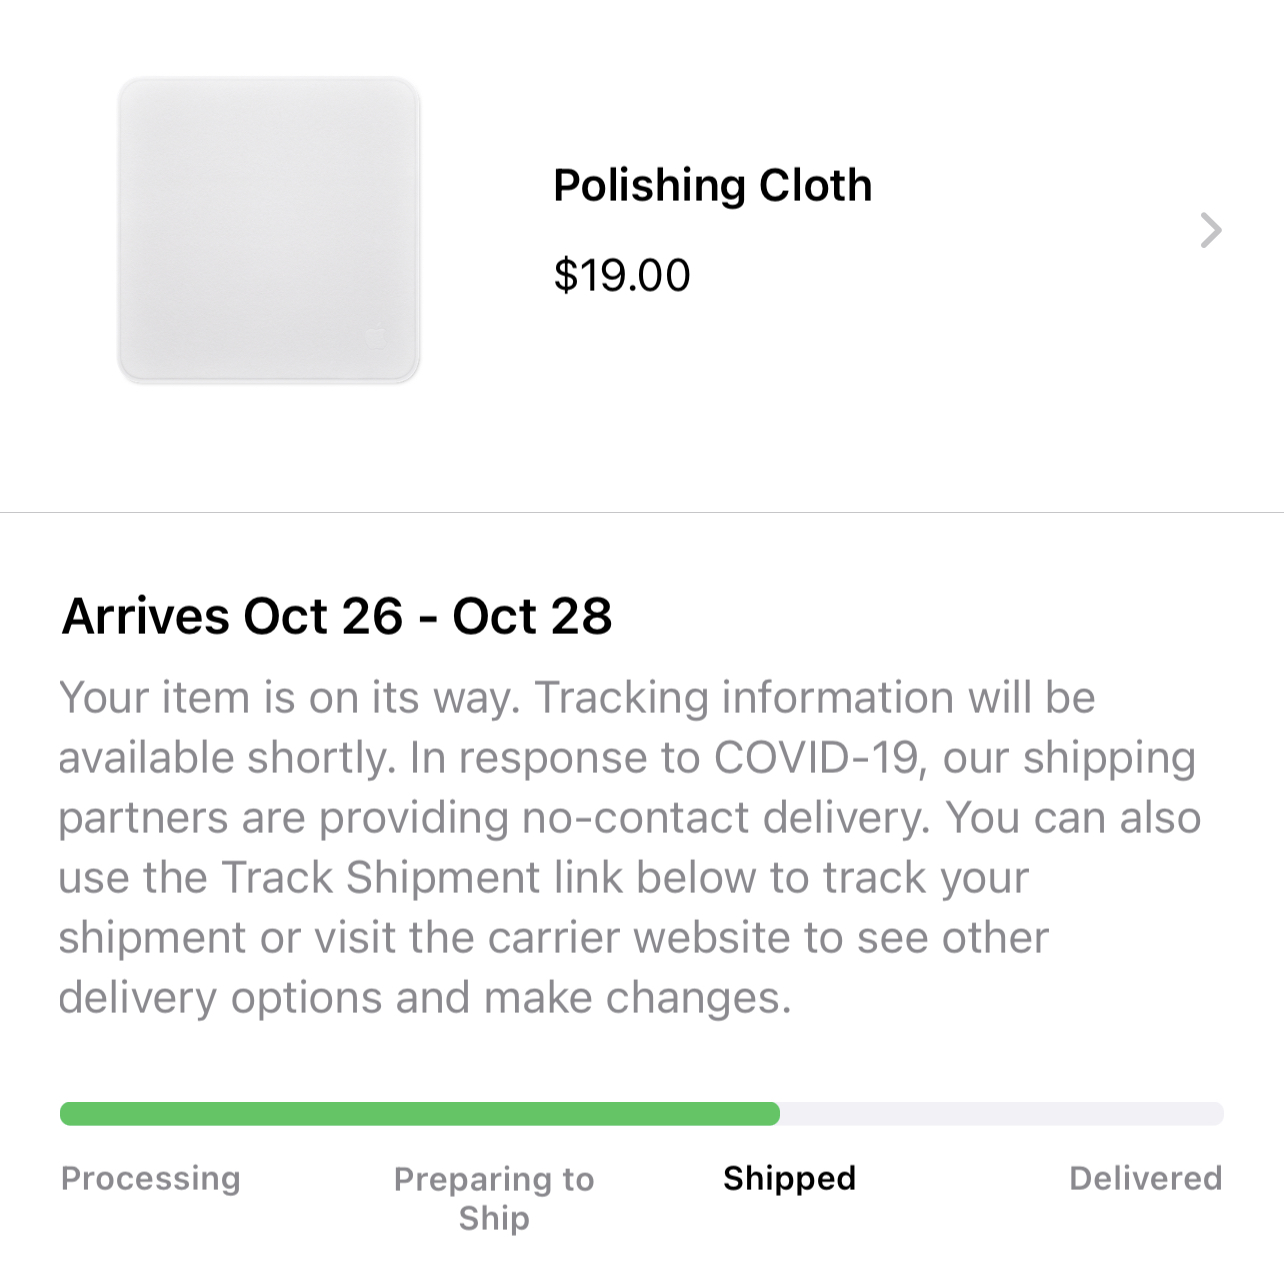The height and width of the screenshot is (1268, 1284).
Task: Click 'Your item is on its way' sentence
Action: point(290,698)
